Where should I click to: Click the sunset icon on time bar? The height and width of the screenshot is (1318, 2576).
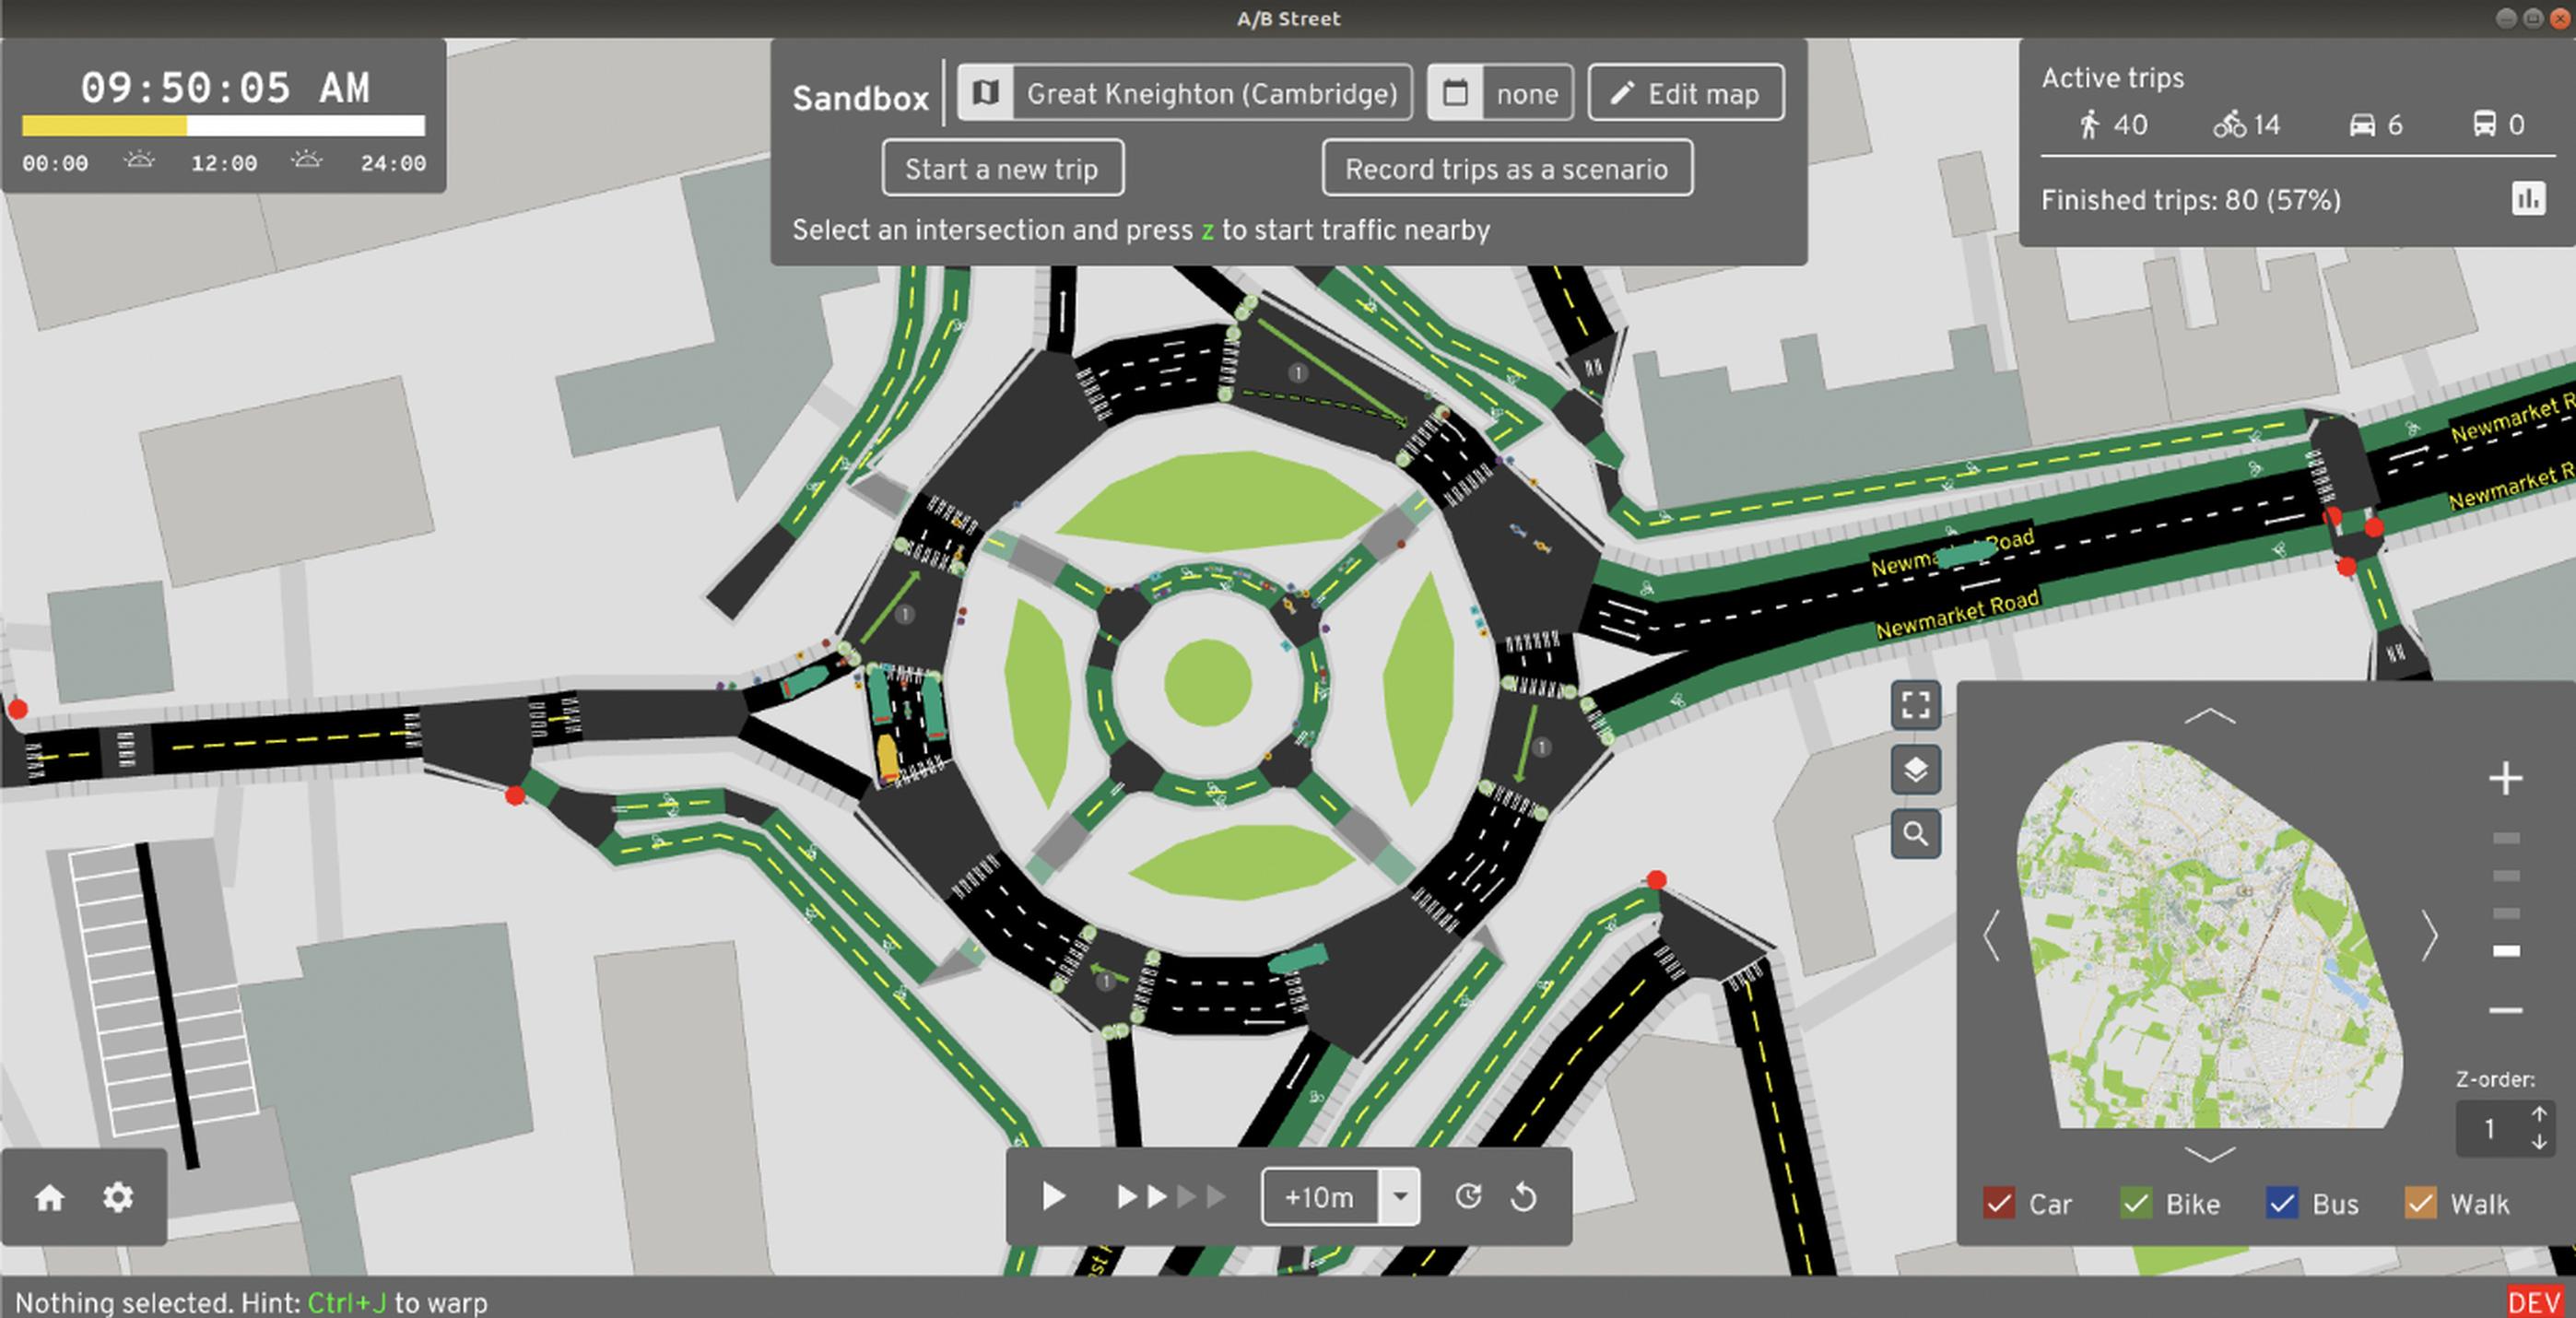click(307, 160)
